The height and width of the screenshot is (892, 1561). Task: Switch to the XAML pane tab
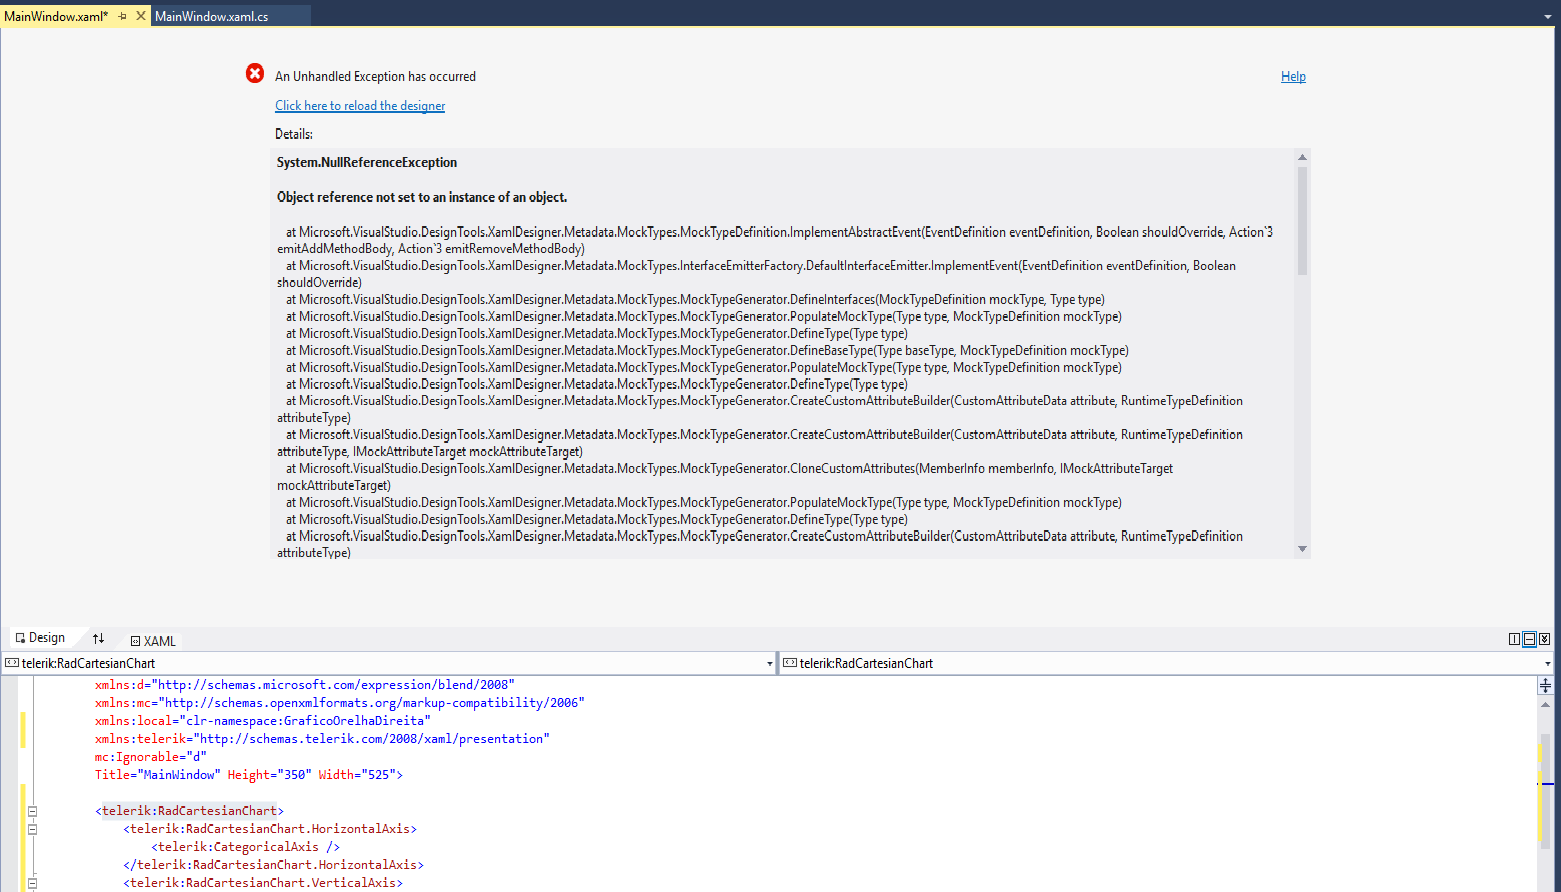click(153, 641)
